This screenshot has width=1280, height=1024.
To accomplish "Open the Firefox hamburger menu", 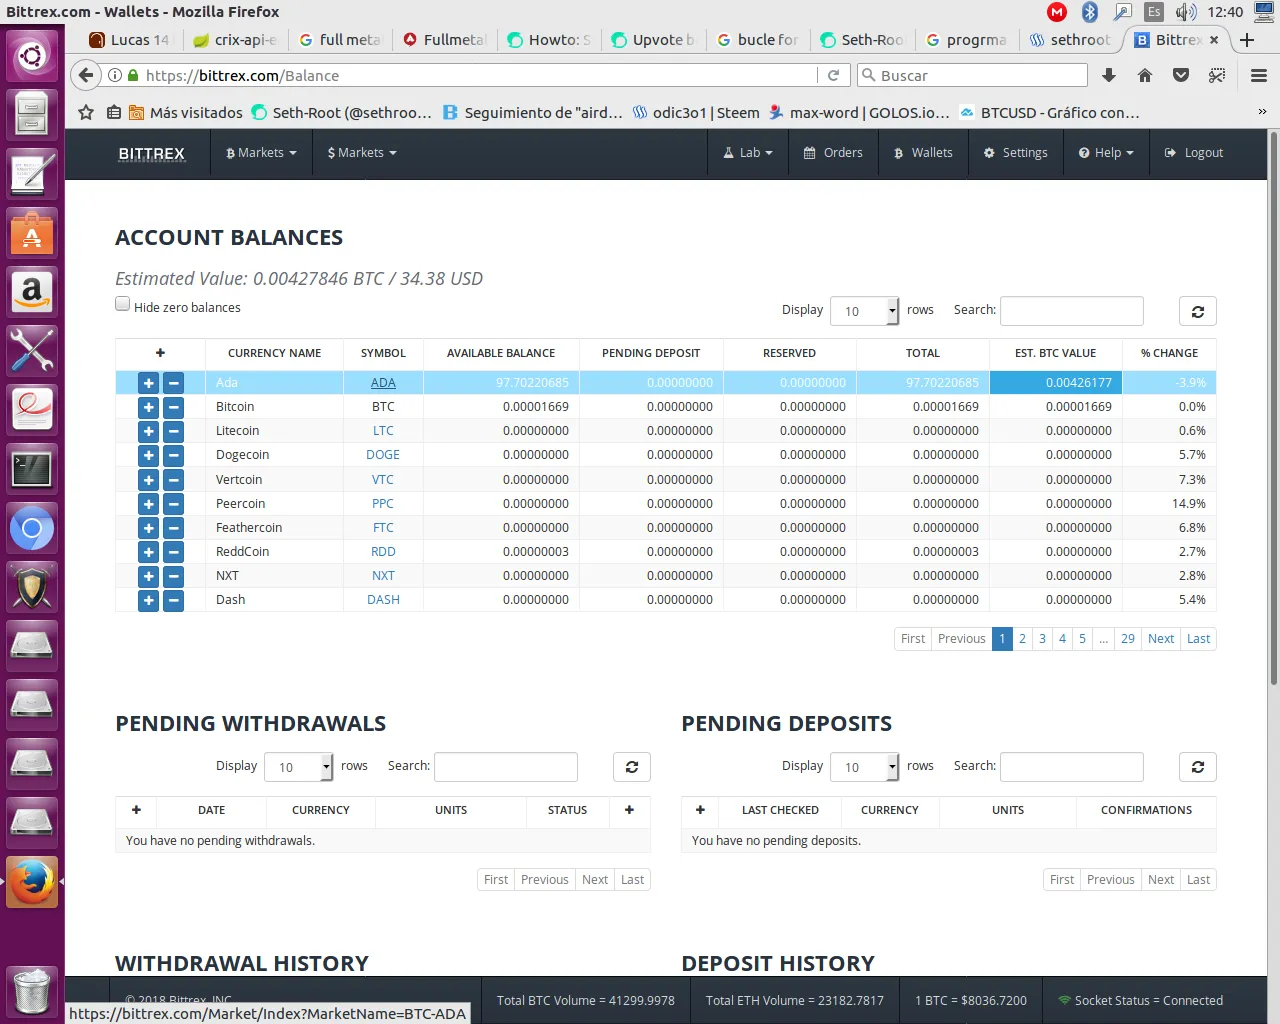I will pyautogui.click(x=1259, y=75).
